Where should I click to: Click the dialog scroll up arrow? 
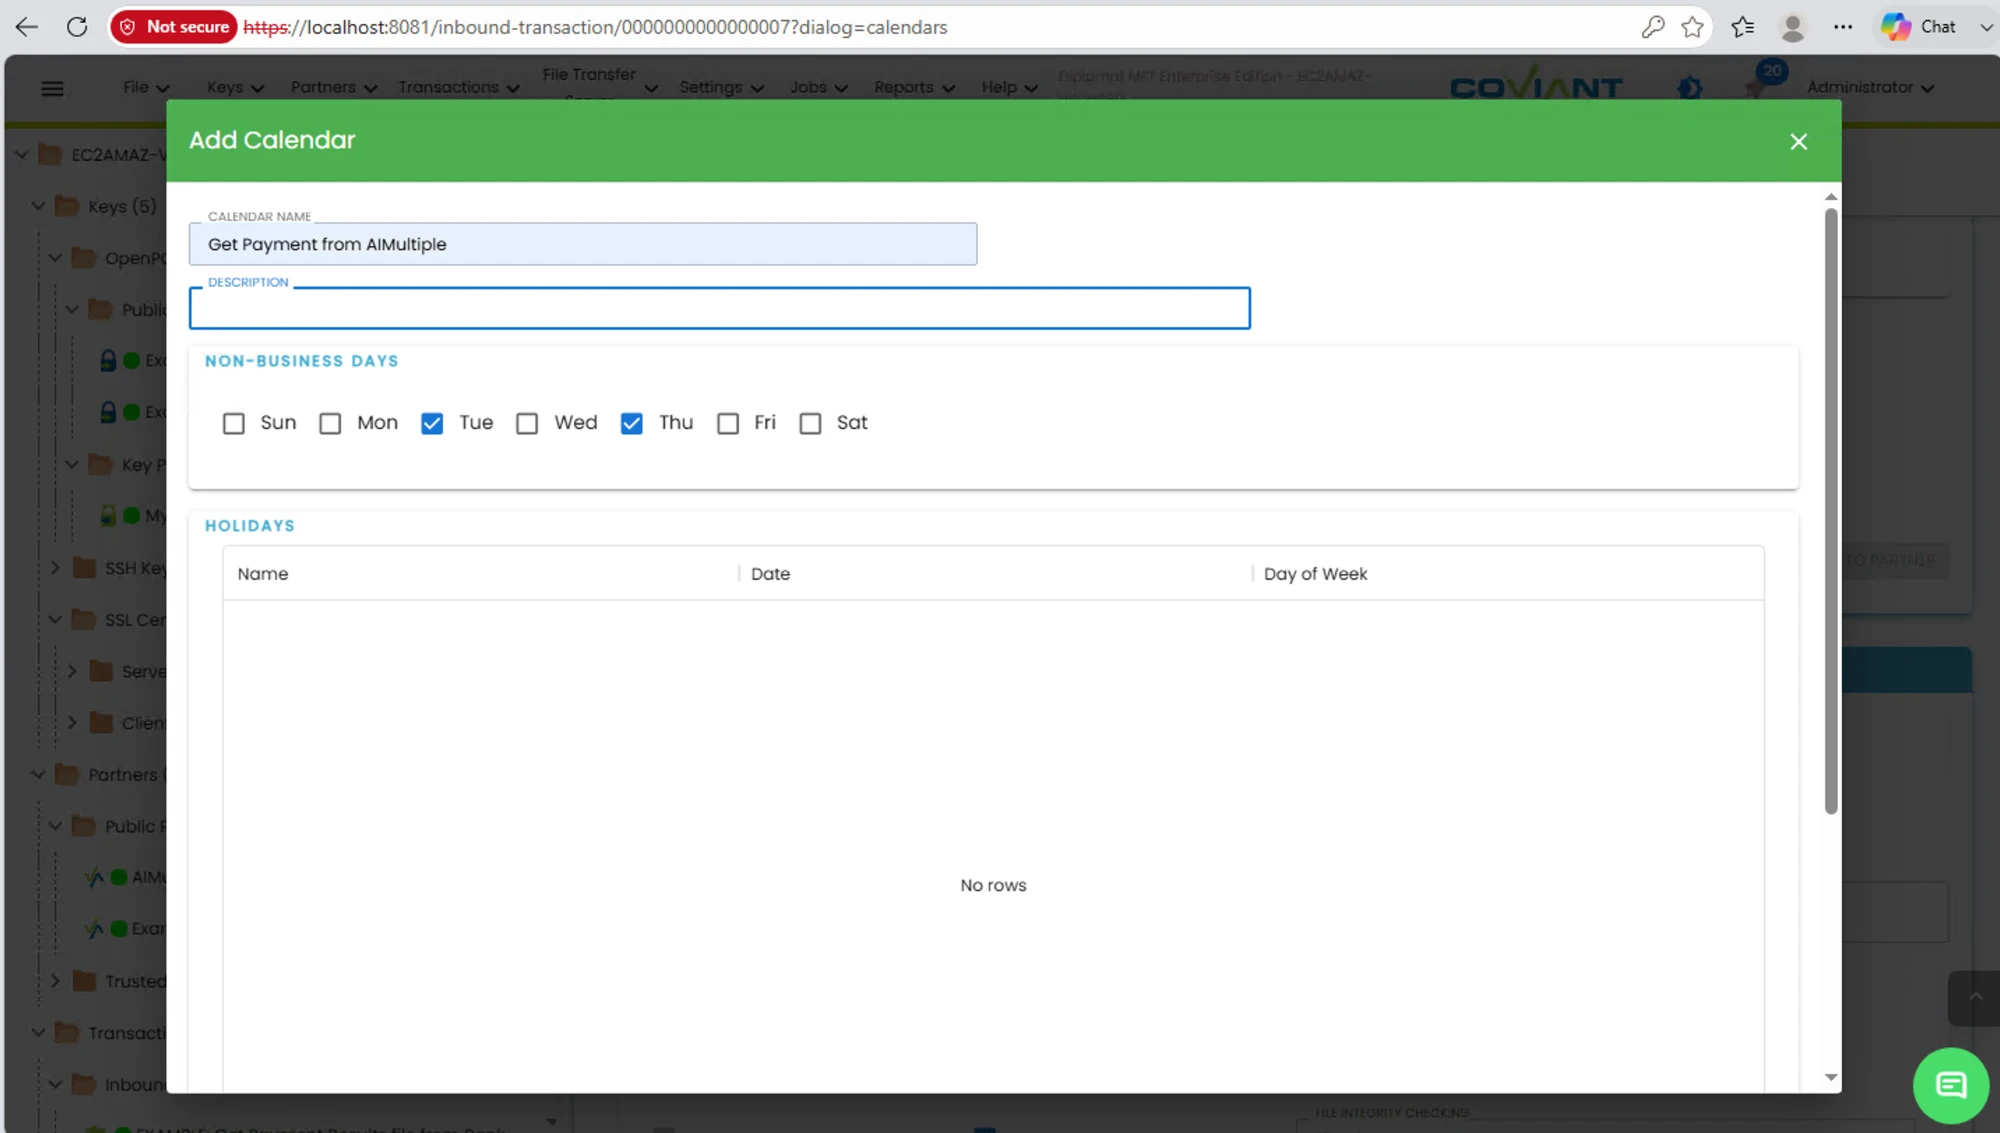(x=1831, y=197)
